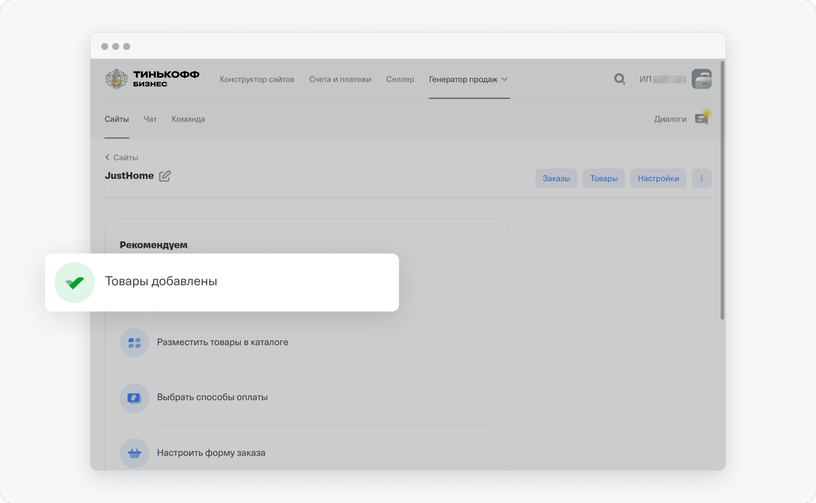The width and height of the screenshot is (816, 503).
Task: Click the ruble payment methods icon
Action: (x=134, y=398)
